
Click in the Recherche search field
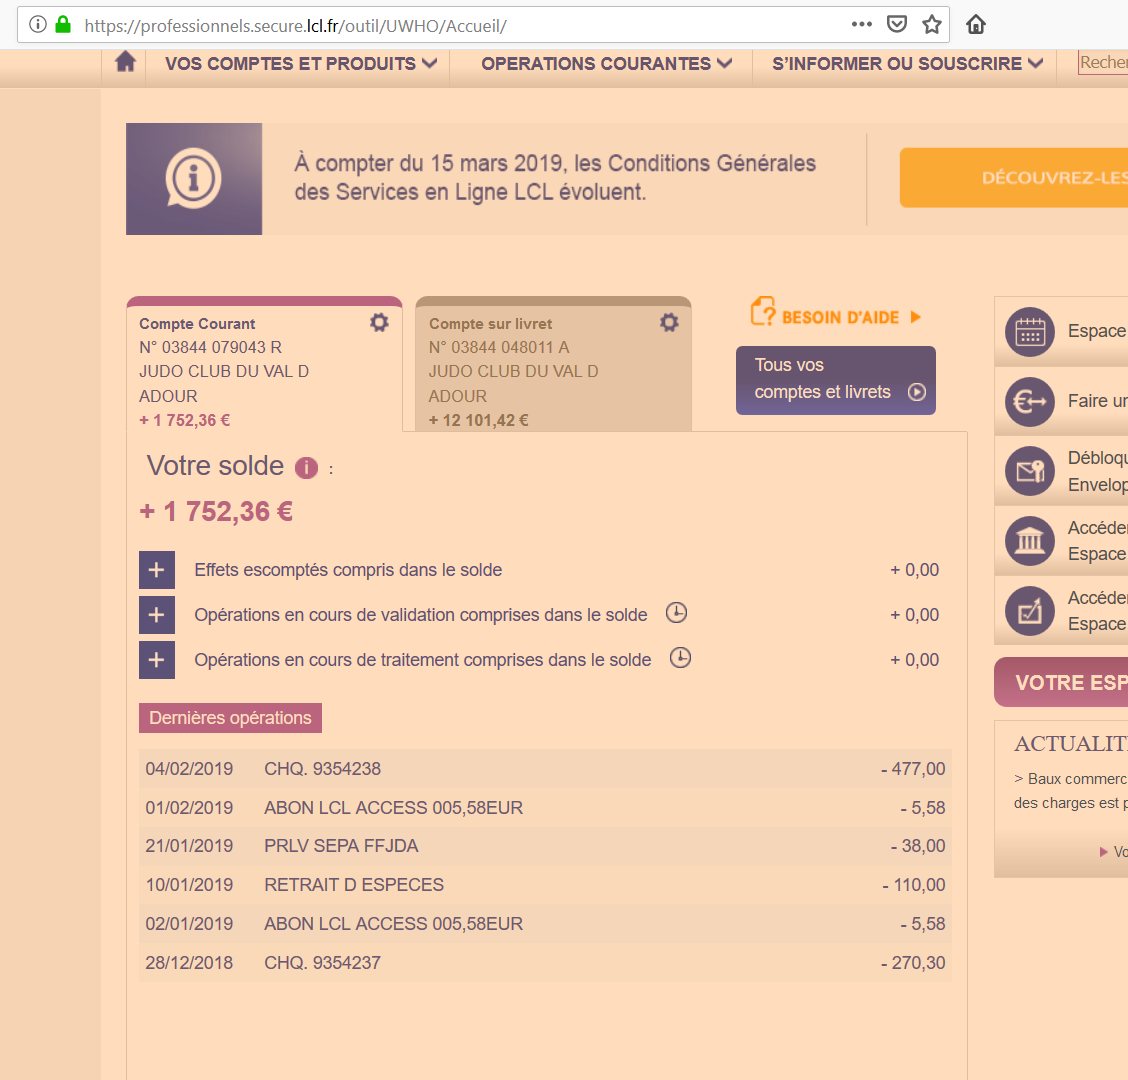pyautogui.click(x=1103, y=63)
